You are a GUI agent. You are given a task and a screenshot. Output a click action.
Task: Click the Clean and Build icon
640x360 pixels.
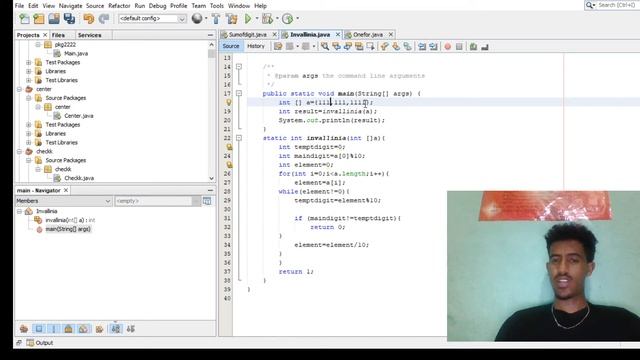(231, 19)
